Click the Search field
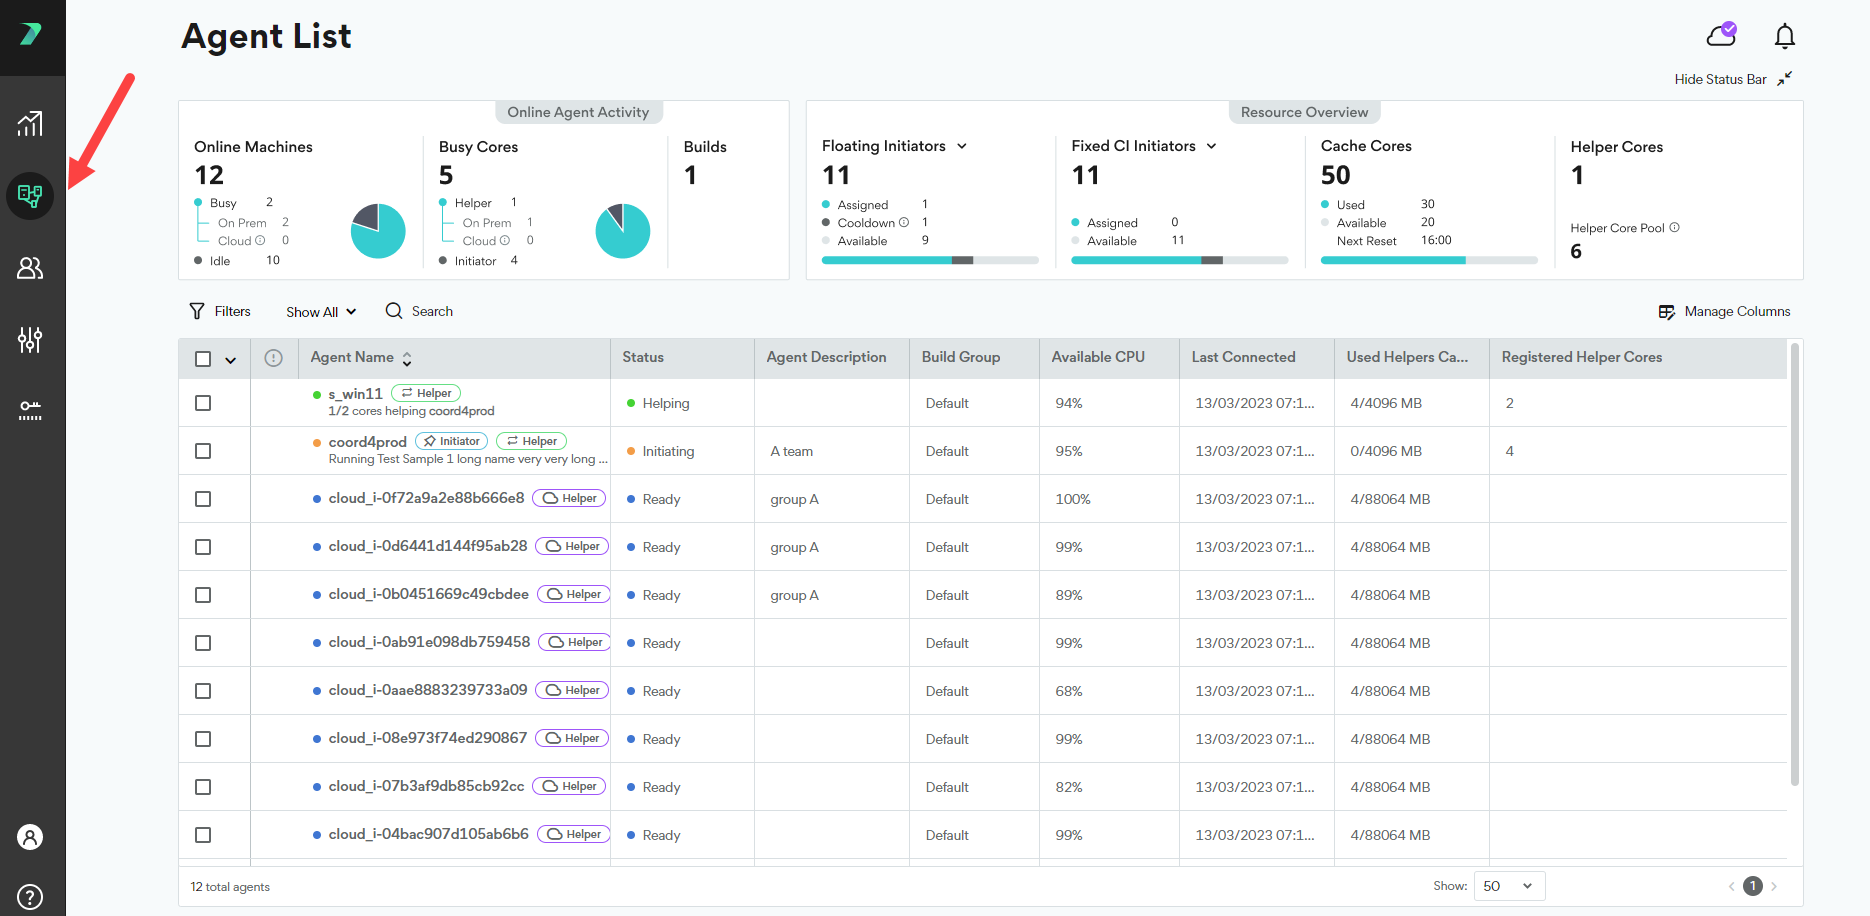1870x916 pixels. point(431,312)
